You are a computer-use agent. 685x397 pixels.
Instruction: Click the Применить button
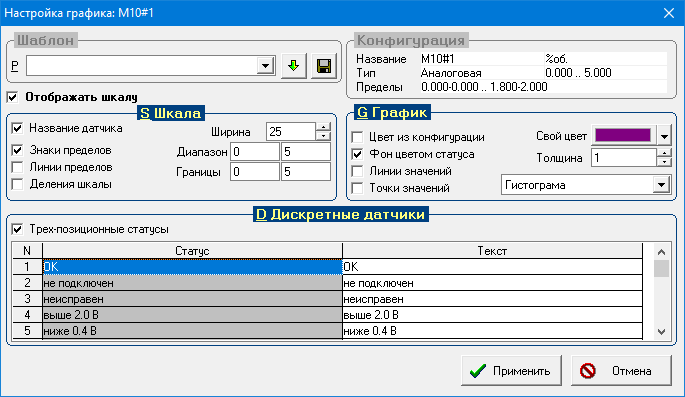pos(511,371)
